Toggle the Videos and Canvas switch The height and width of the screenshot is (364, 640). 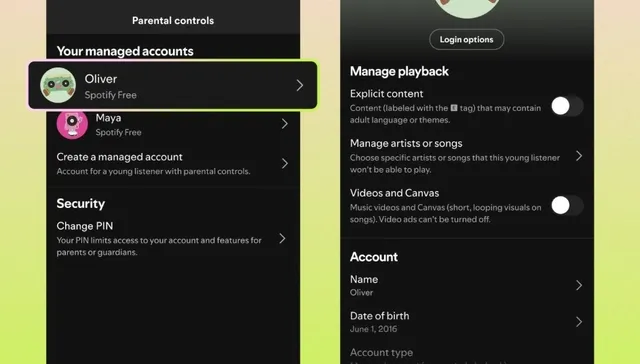[x=567, y=205]
